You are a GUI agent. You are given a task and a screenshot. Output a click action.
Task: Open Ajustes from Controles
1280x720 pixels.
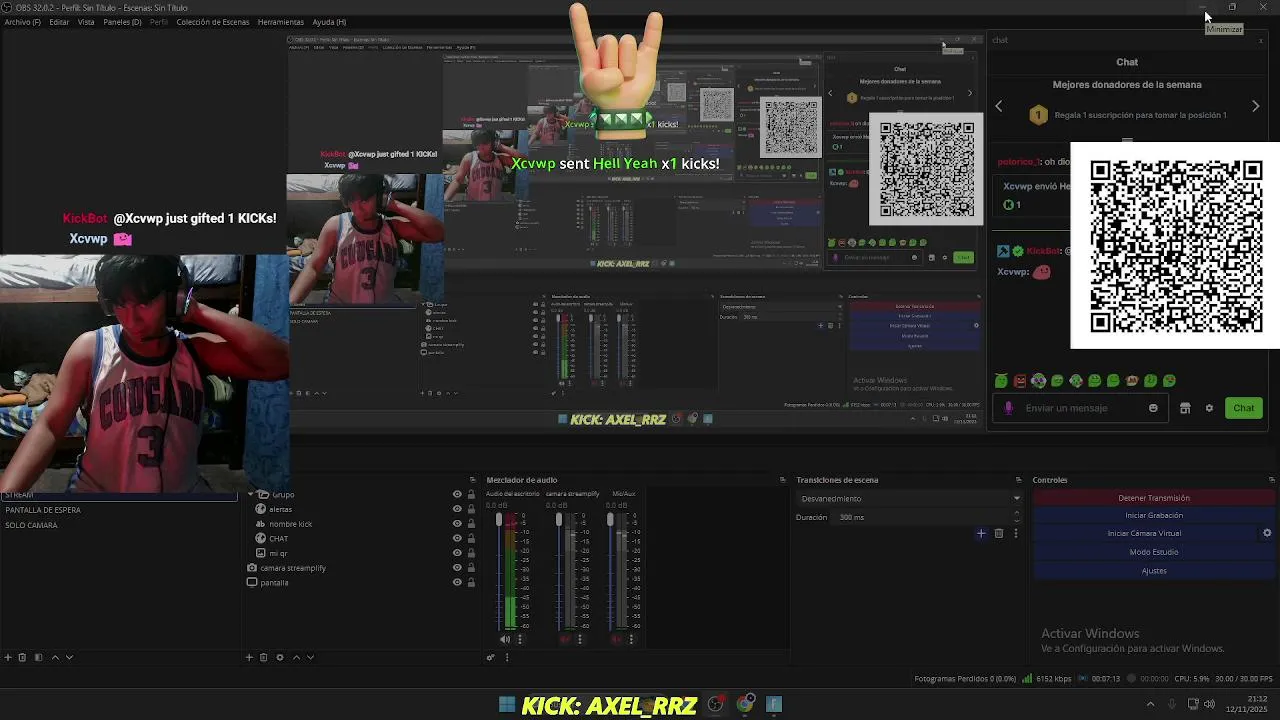point(1154,571)
